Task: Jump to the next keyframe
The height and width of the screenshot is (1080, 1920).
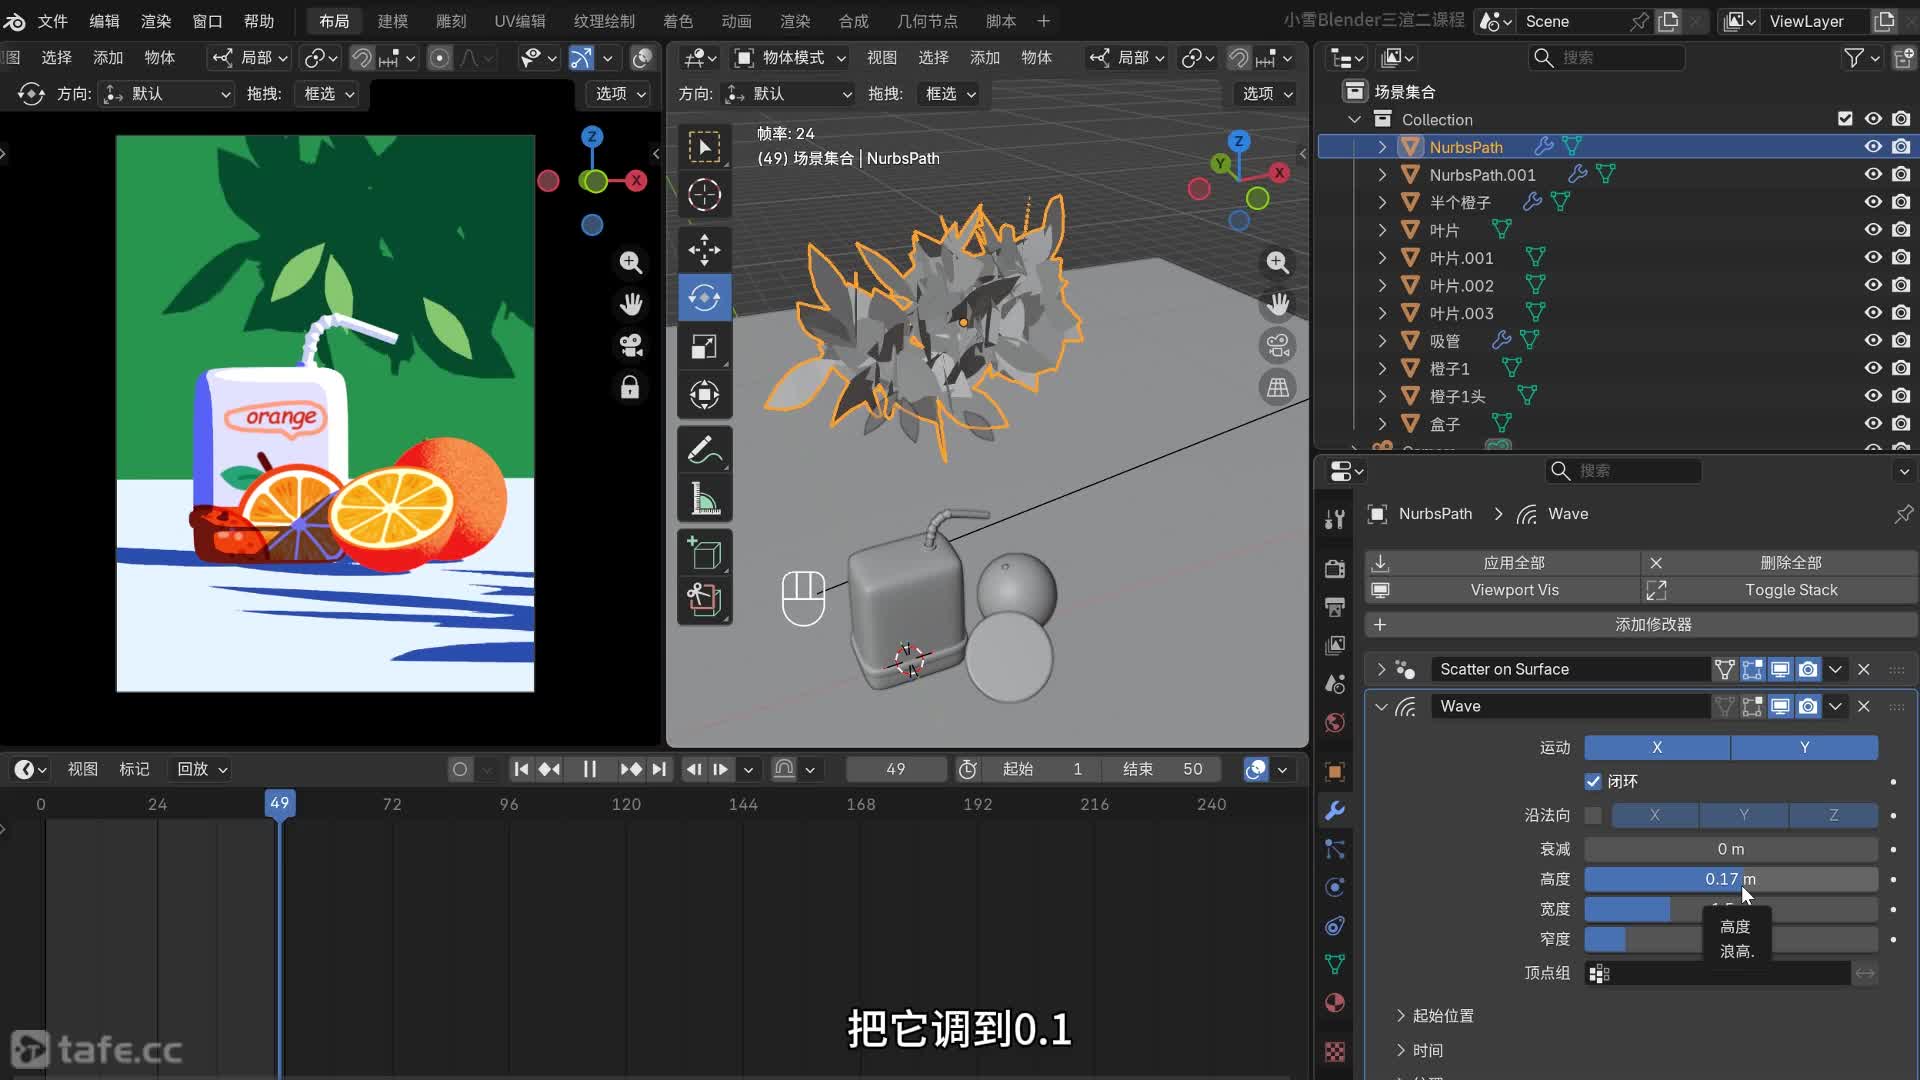Action: pyautogui.click(x=630, y=769)
